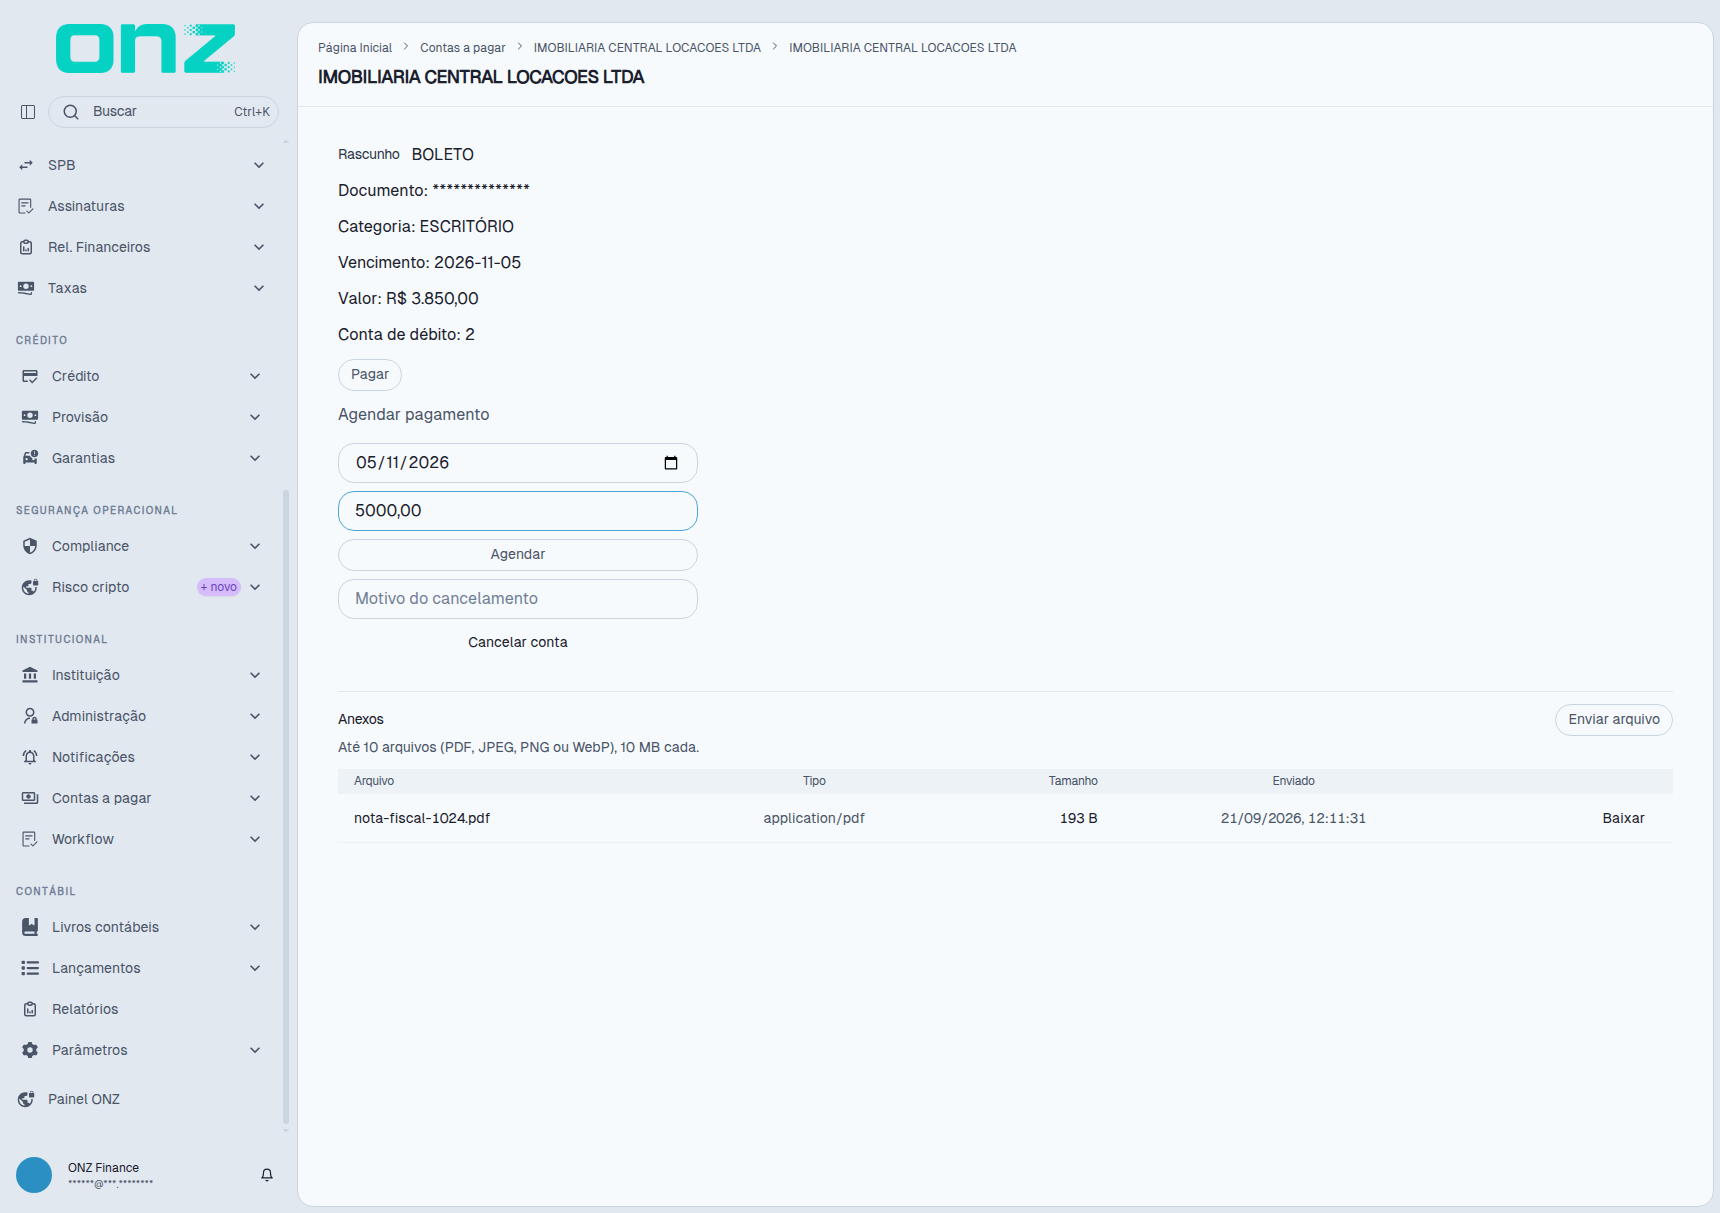Open the Contas a pagar sidebar menu
This screenshot has width=1720, height=1213.
click(141, 798)
